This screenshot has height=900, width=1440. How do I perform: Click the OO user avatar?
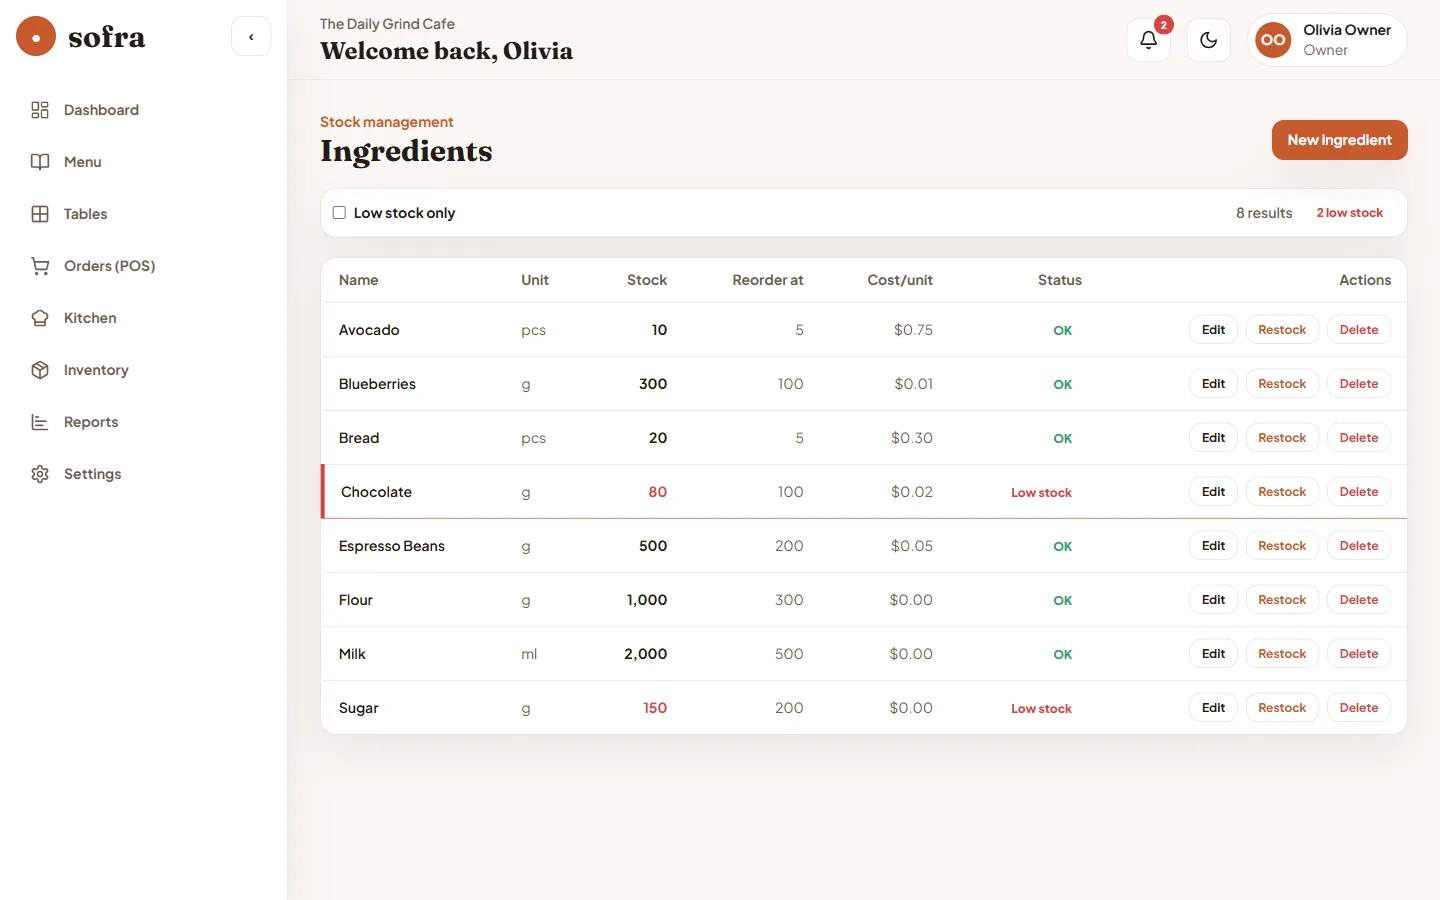pyautogui.click(x=1273, y=40)
